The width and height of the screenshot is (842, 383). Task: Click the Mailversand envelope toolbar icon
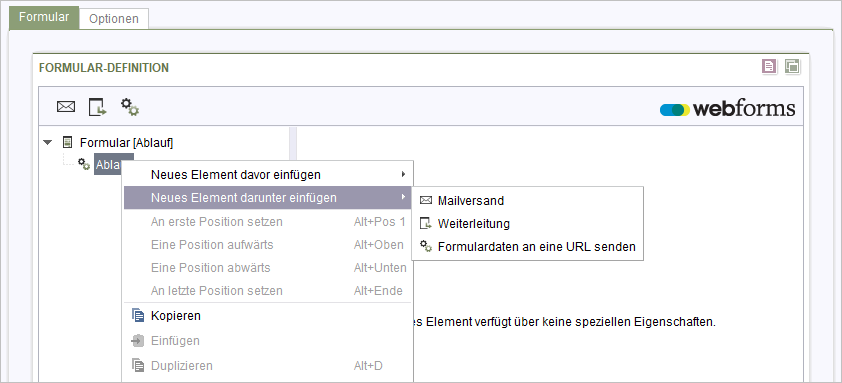[x=66, y=107]
